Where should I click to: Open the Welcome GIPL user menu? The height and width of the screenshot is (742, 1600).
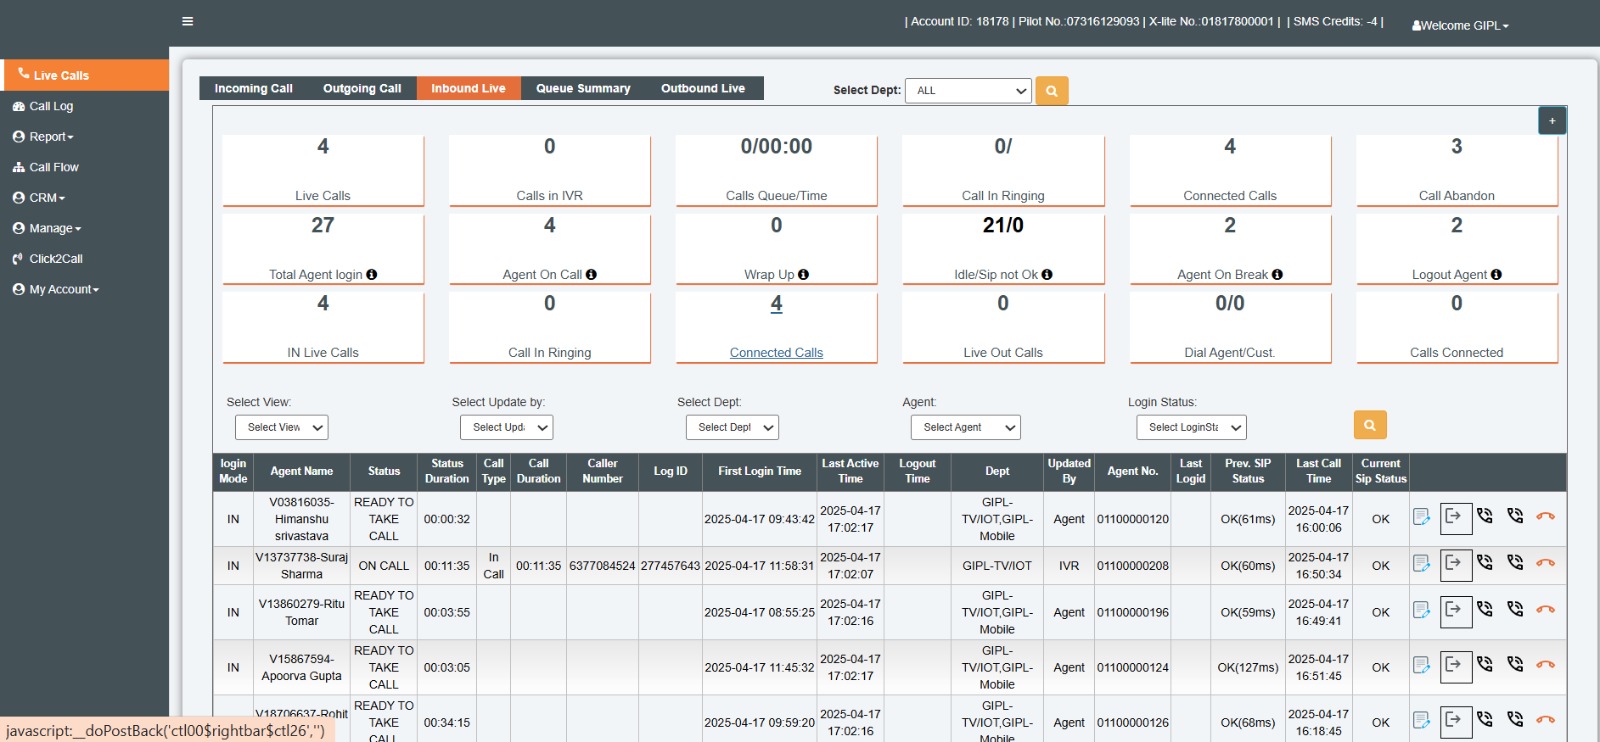pyautogui.click(x=1460, y=26)
